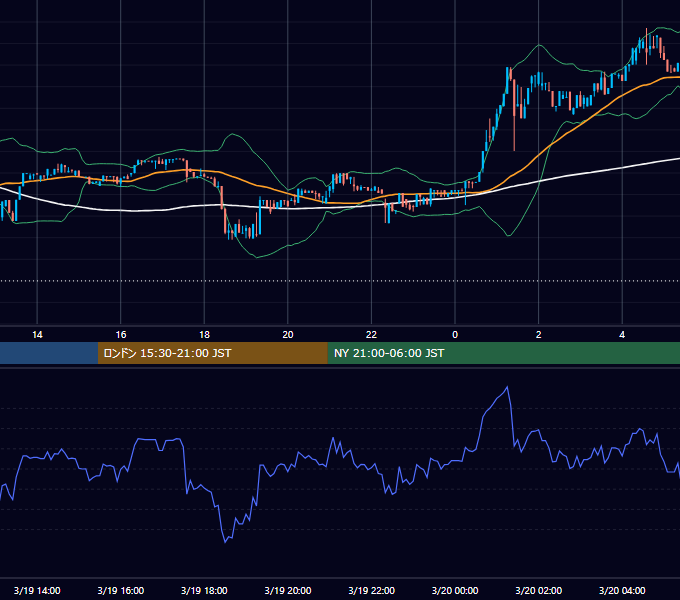Click the hour label 18 on the price chart axis
This screenshot has width=680, height=600.
pyautogui.click(x=204, y=335)
